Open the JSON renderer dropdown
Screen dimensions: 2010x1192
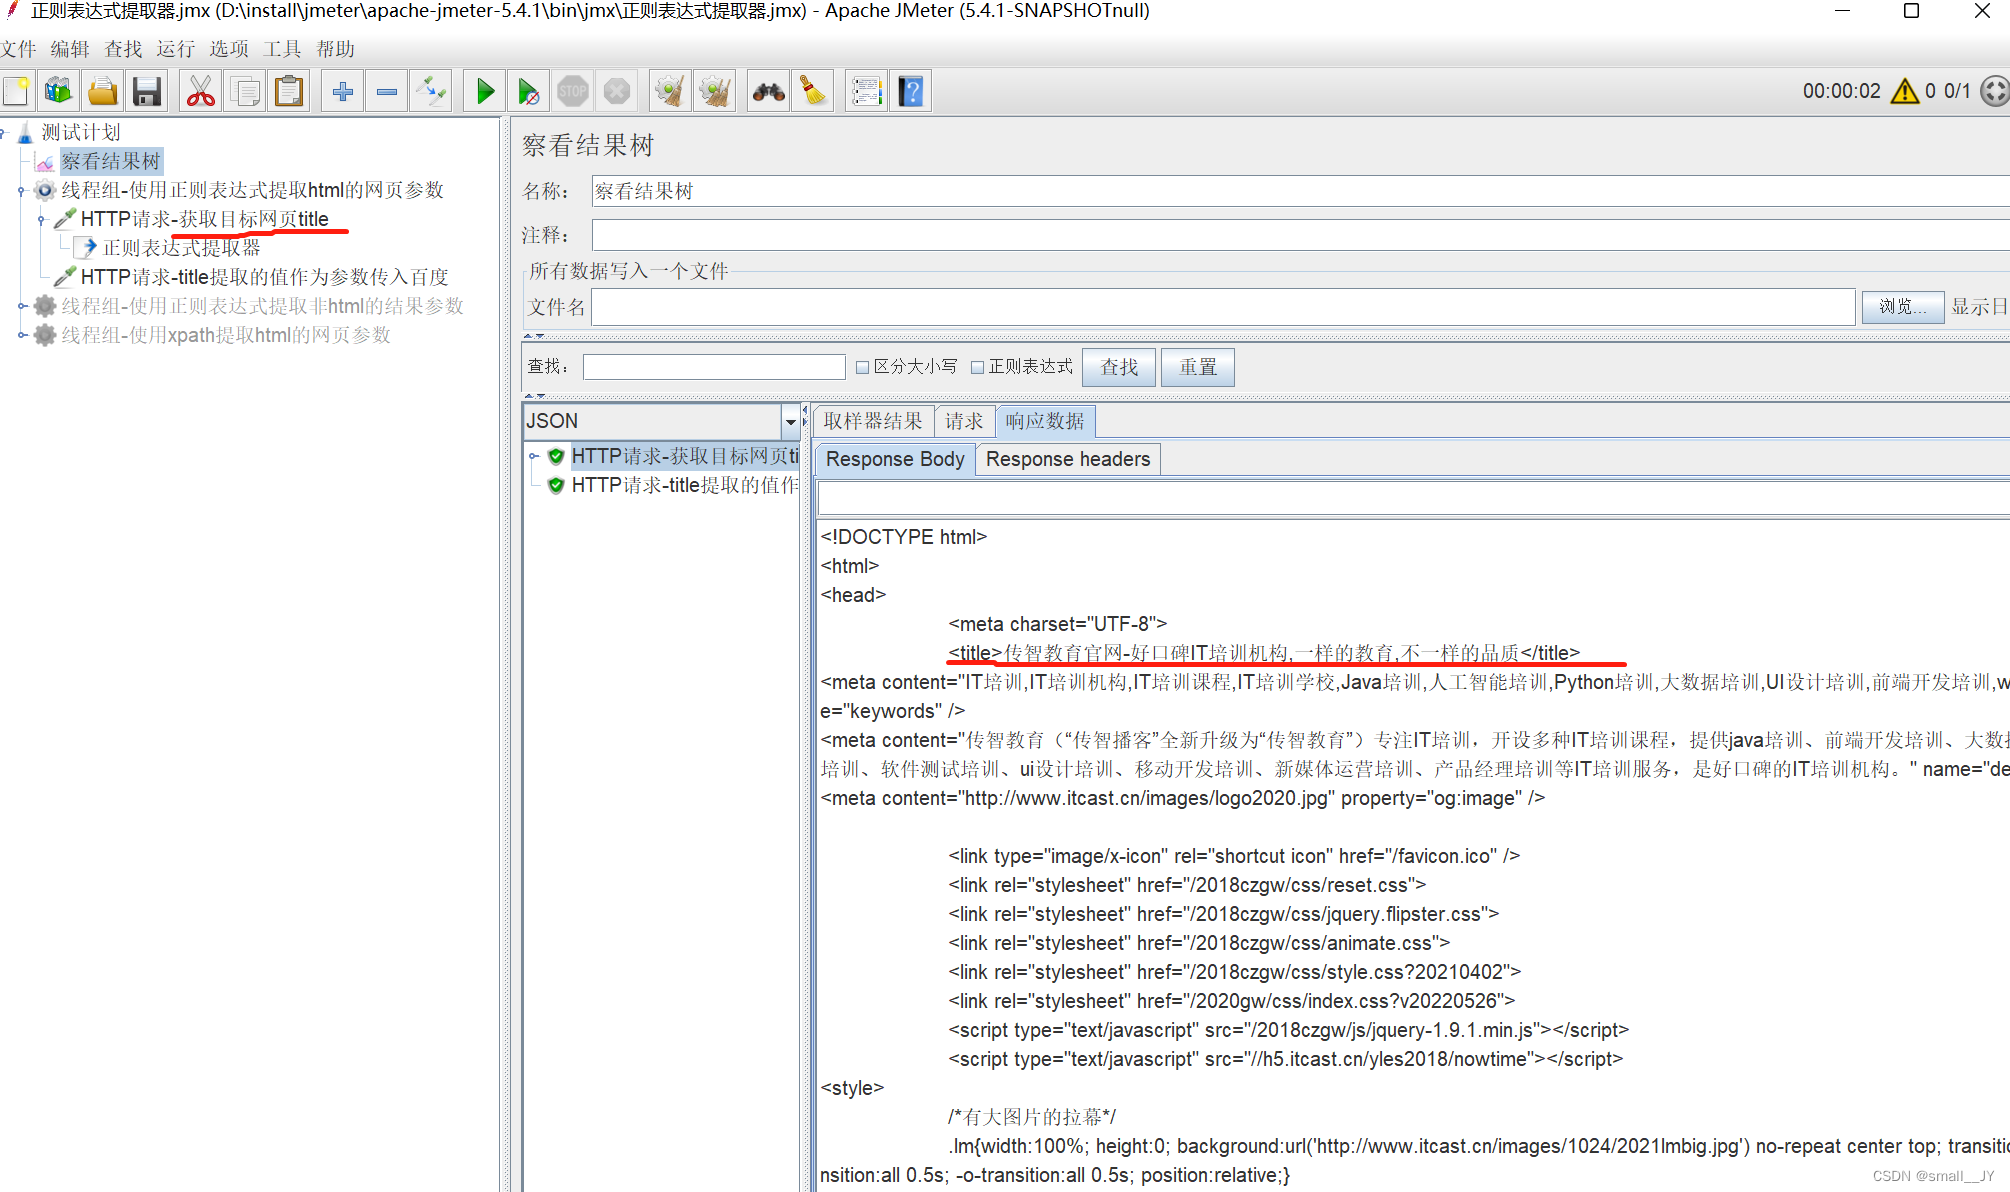[x=790, y=422]
